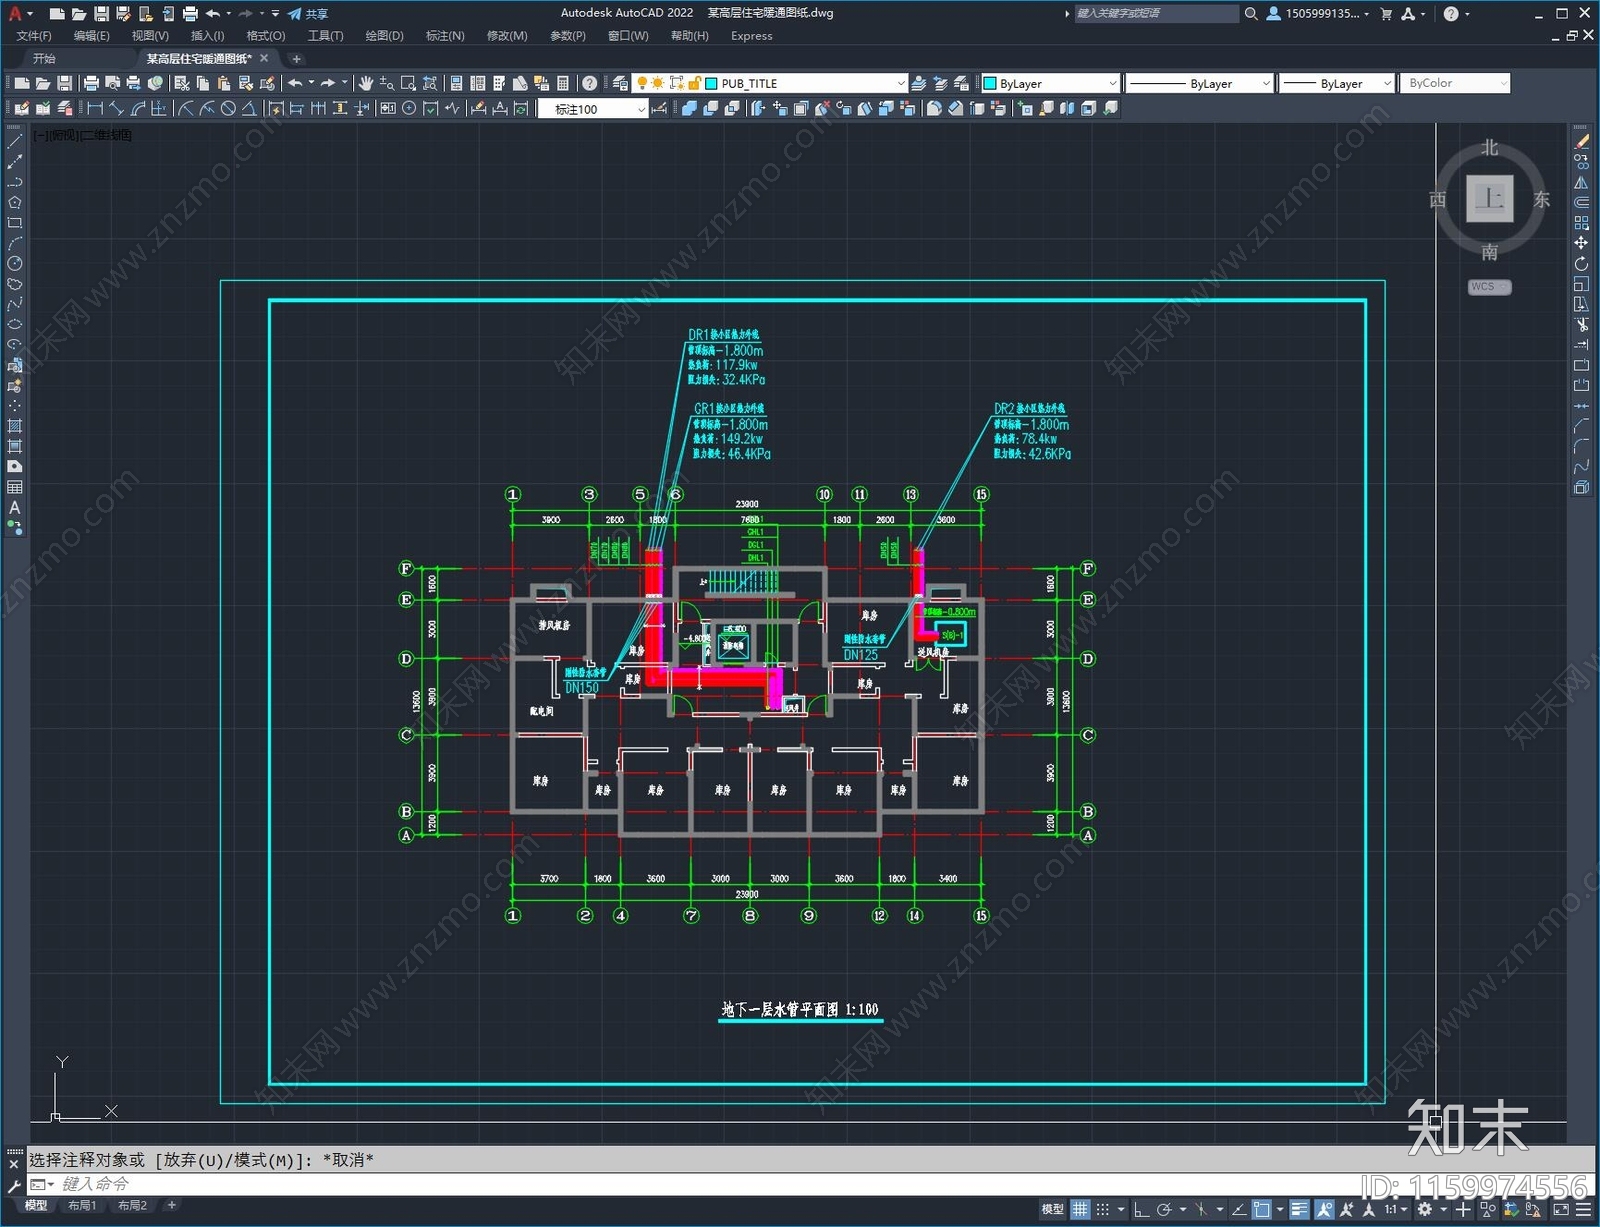1600x1227 pixels.
Task: Select the Linear dimension tool
Action: (x=96, y=109)
